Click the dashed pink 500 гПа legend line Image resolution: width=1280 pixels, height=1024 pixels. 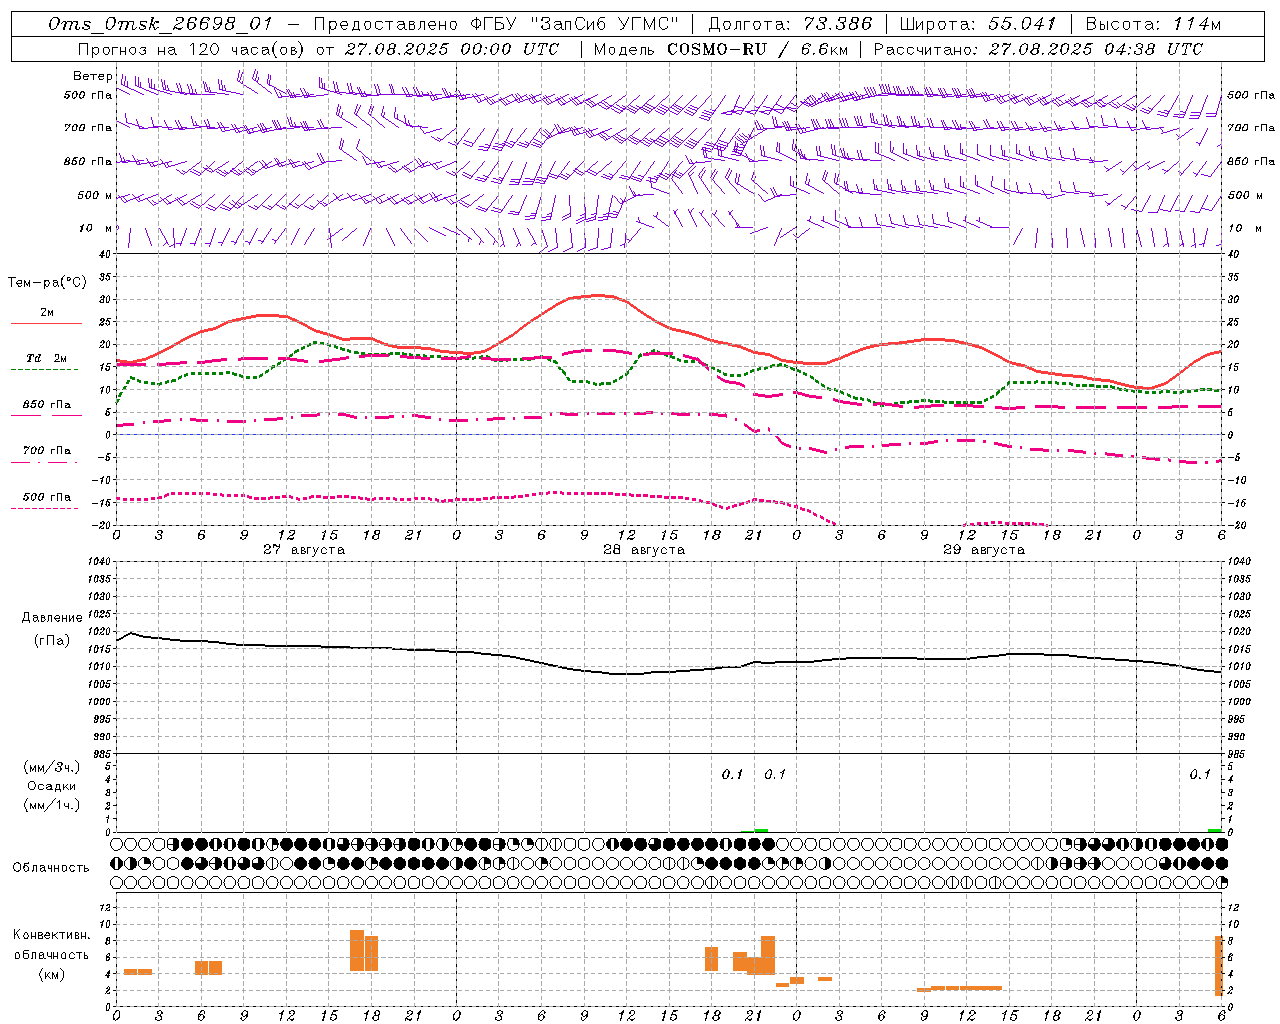44,508
